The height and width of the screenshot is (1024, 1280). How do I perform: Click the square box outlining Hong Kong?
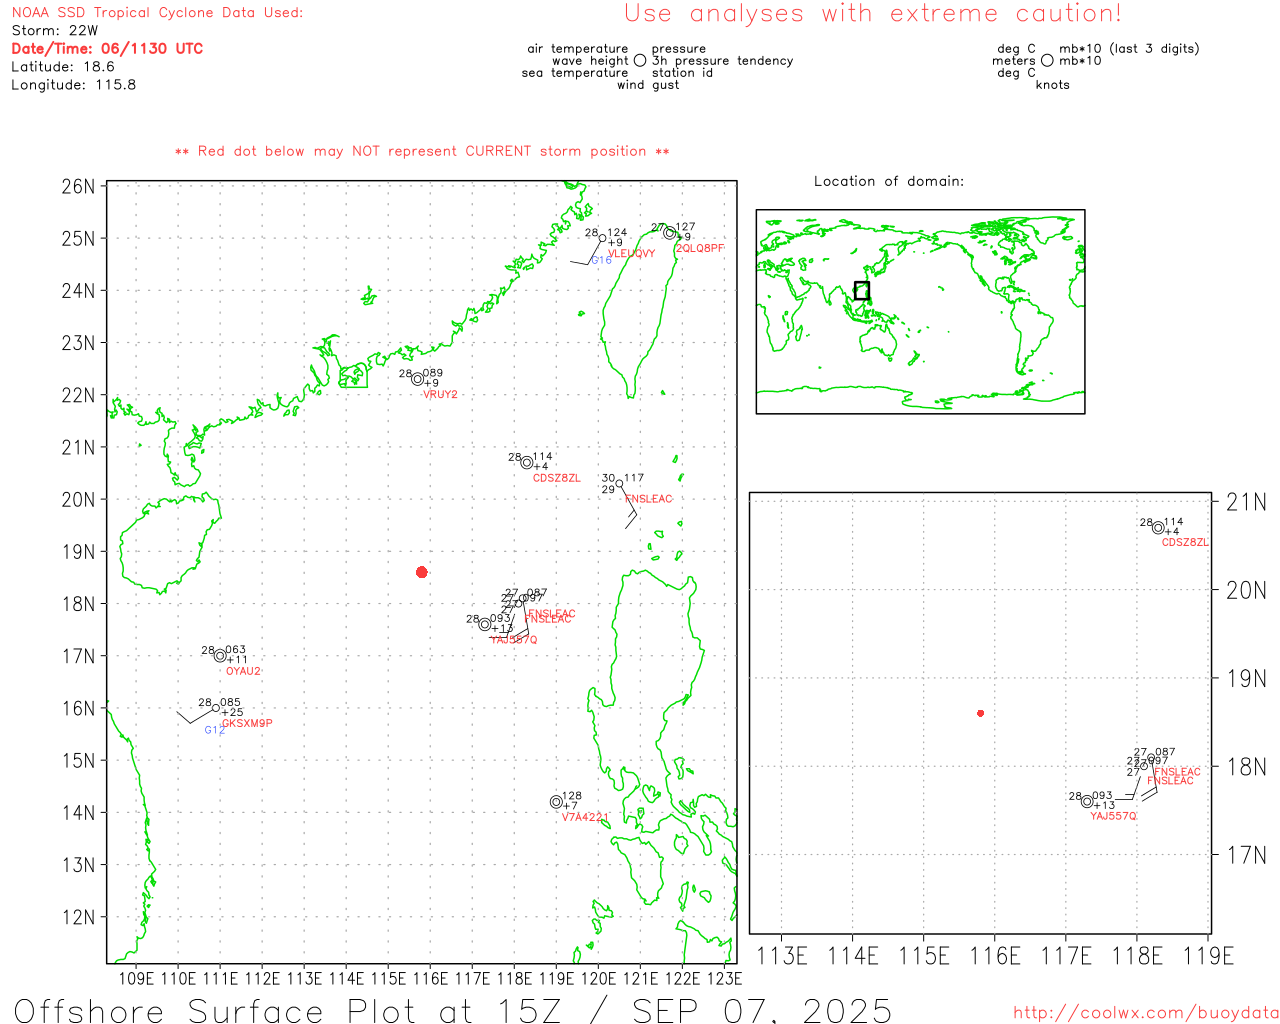point(353,376)
